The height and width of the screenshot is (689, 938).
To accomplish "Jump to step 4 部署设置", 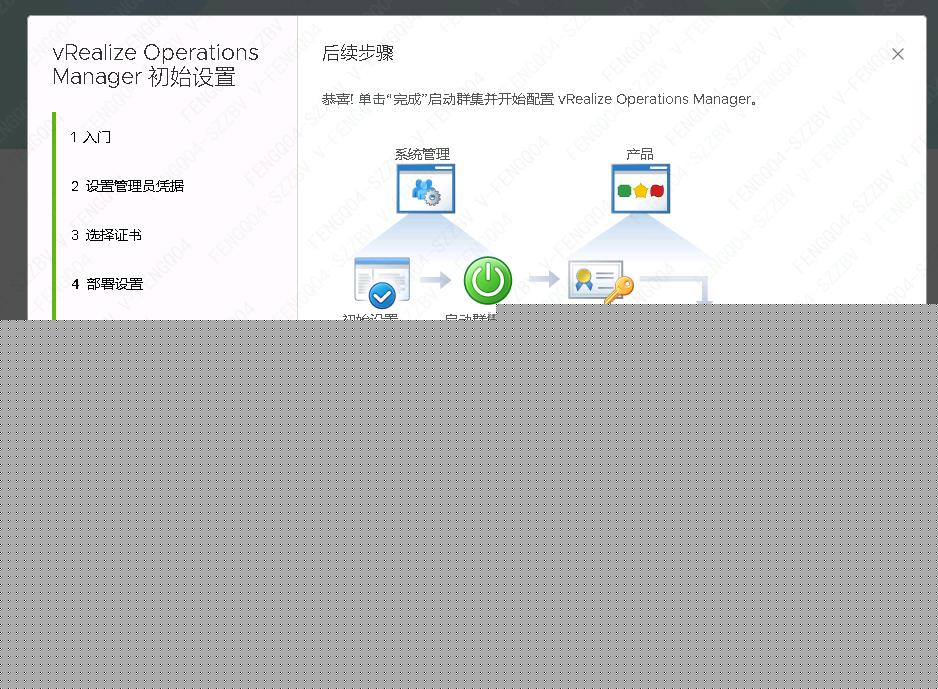I will click(x=106, y=284).
